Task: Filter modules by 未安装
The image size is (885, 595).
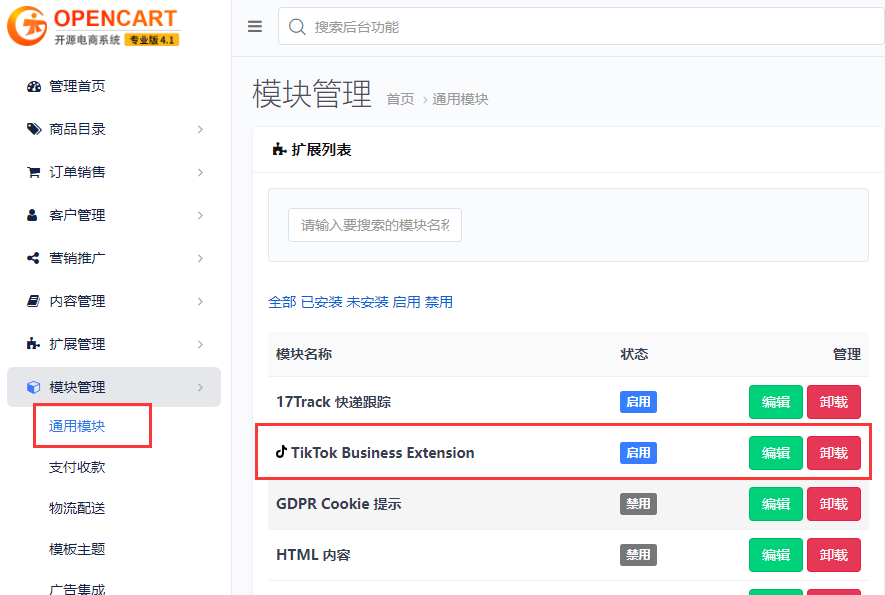Action: [367, 302]
